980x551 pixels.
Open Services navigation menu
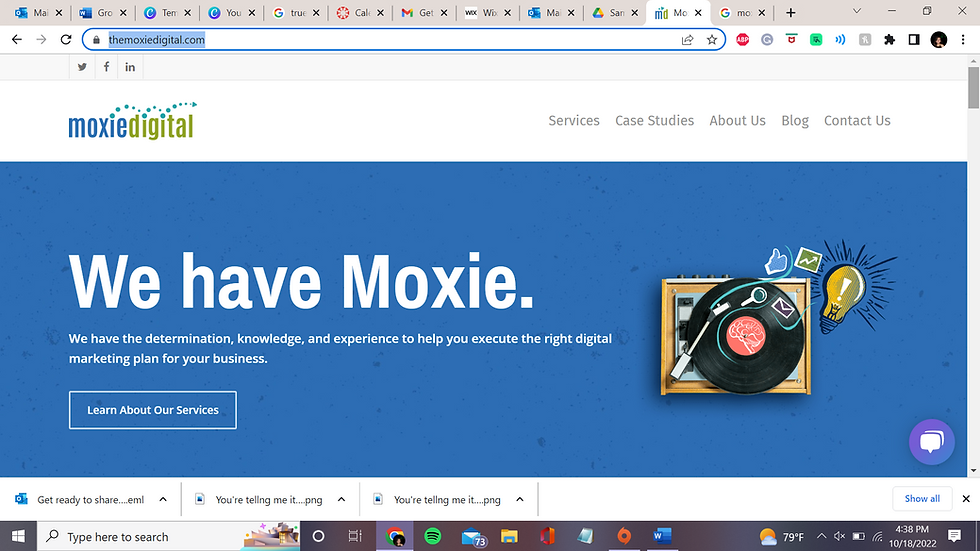[574, 121]
